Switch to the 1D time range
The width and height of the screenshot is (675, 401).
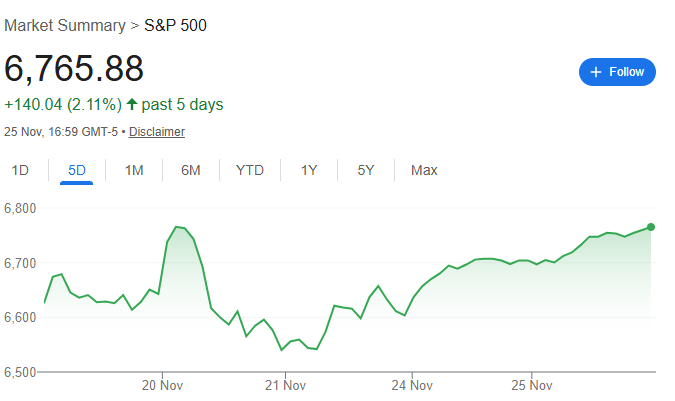click(x=20, y=170)
